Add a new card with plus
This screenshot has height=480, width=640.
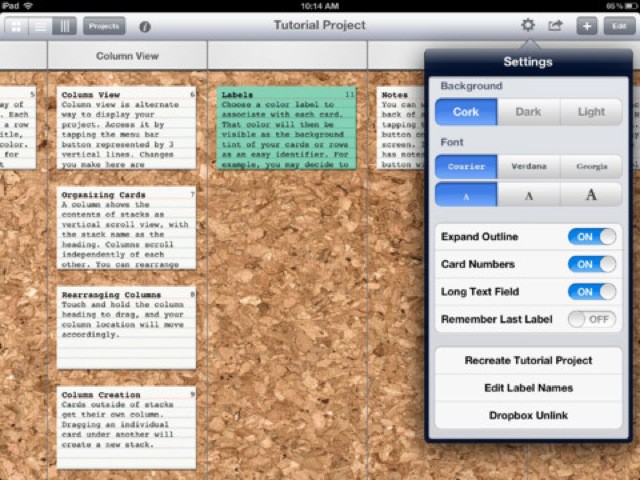(x=587, y=27)
